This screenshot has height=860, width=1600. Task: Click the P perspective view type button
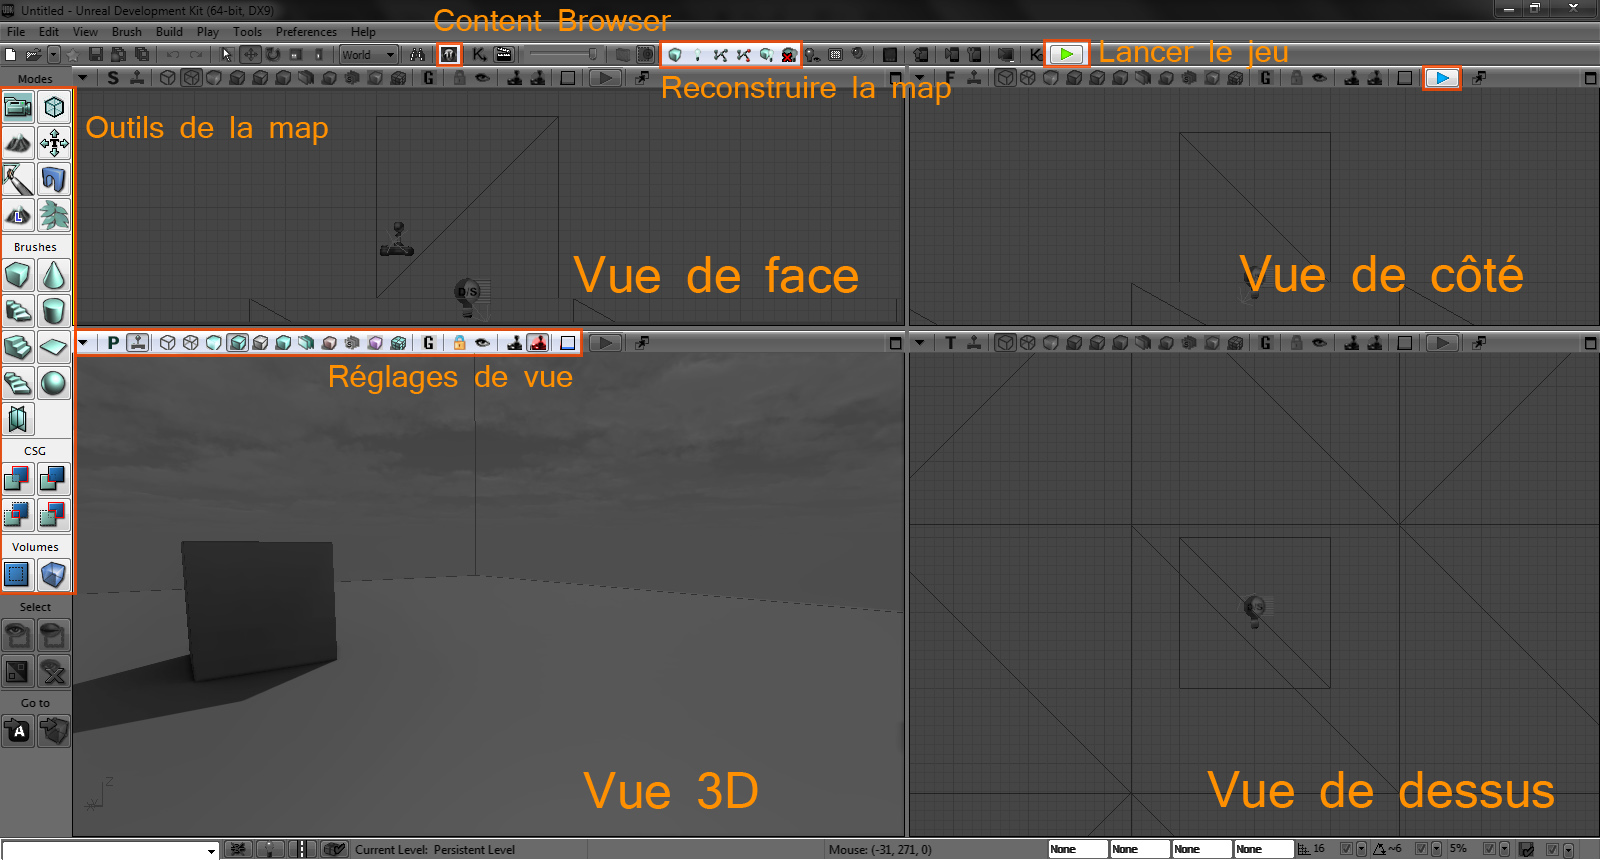113,343
